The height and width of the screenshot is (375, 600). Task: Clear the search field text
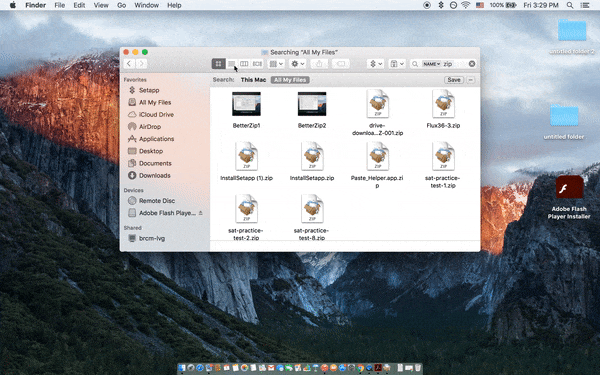coord(472,64)
